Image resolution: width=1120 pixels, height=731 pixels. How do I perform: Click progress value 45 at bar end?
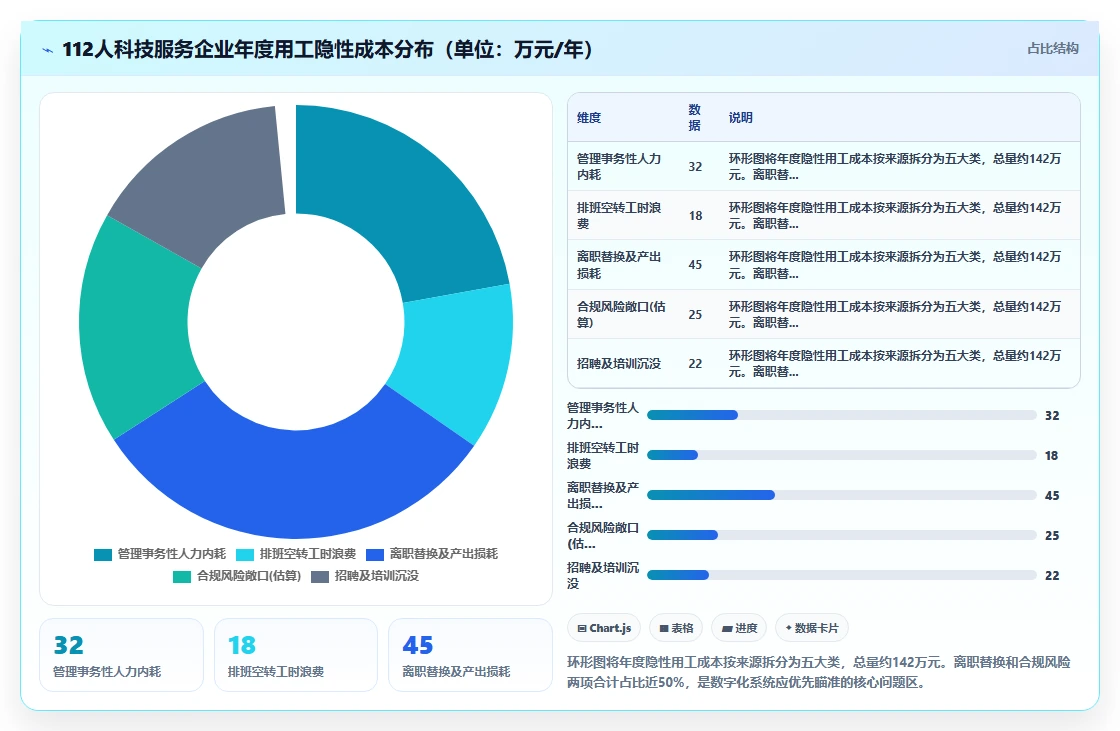[1051, 496]
